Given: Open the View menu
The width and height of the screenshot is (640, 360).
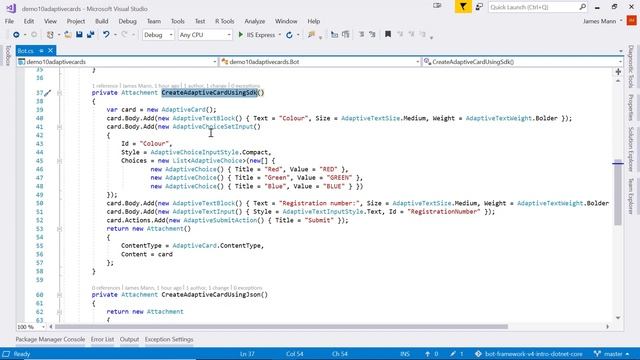Looking at the screenshot, I should coord(50,21).
